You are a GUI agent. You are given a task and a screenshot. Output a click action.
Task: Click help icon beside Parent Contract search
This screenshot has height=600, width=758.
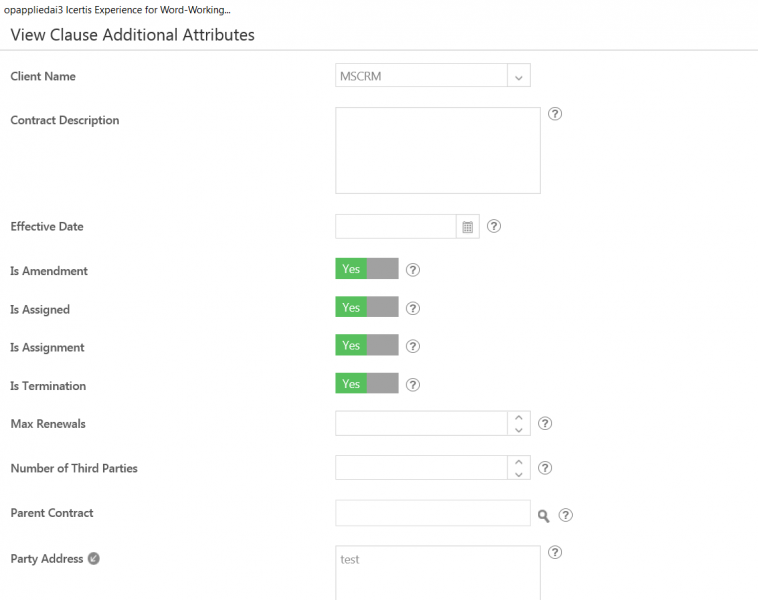tap(566, 515)
